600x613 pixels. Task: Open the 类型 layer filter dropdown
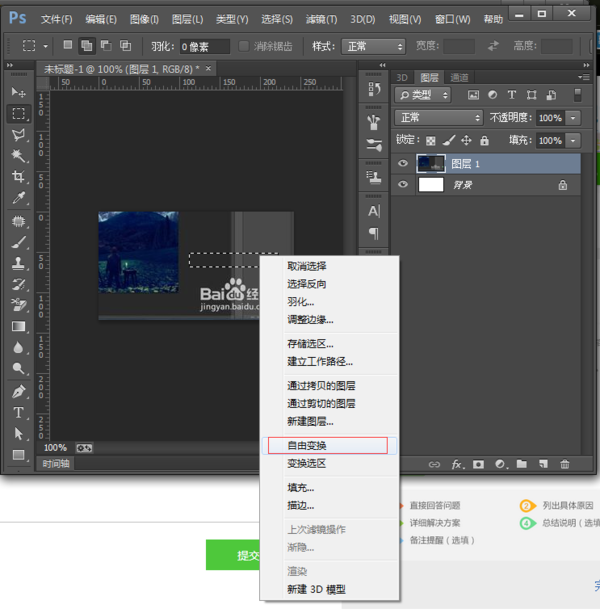coord(423,95)
